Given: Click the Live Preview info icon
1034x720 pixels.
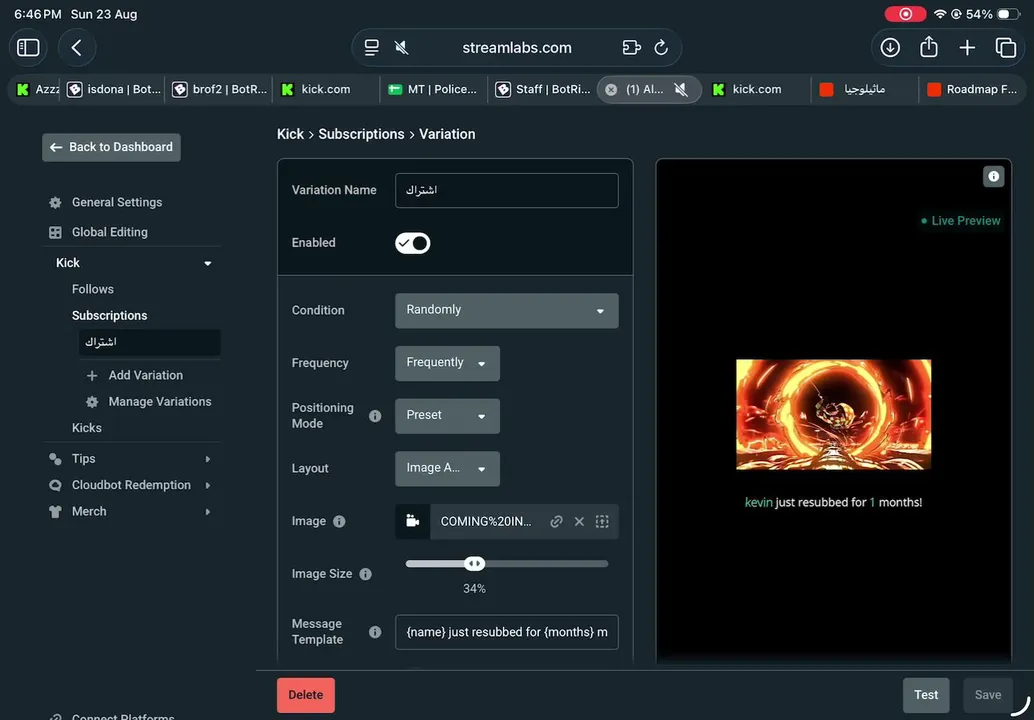Looking at the screenshot, I should coord(993,176).
